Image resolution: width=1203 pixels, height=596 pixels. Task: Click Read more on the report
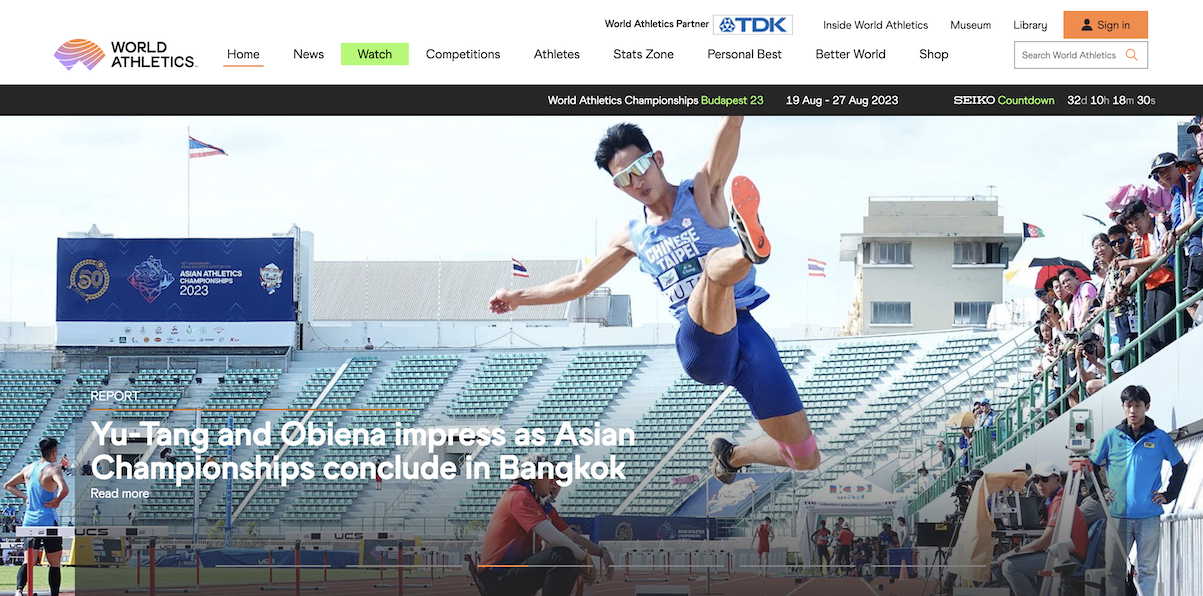(119, 494)
